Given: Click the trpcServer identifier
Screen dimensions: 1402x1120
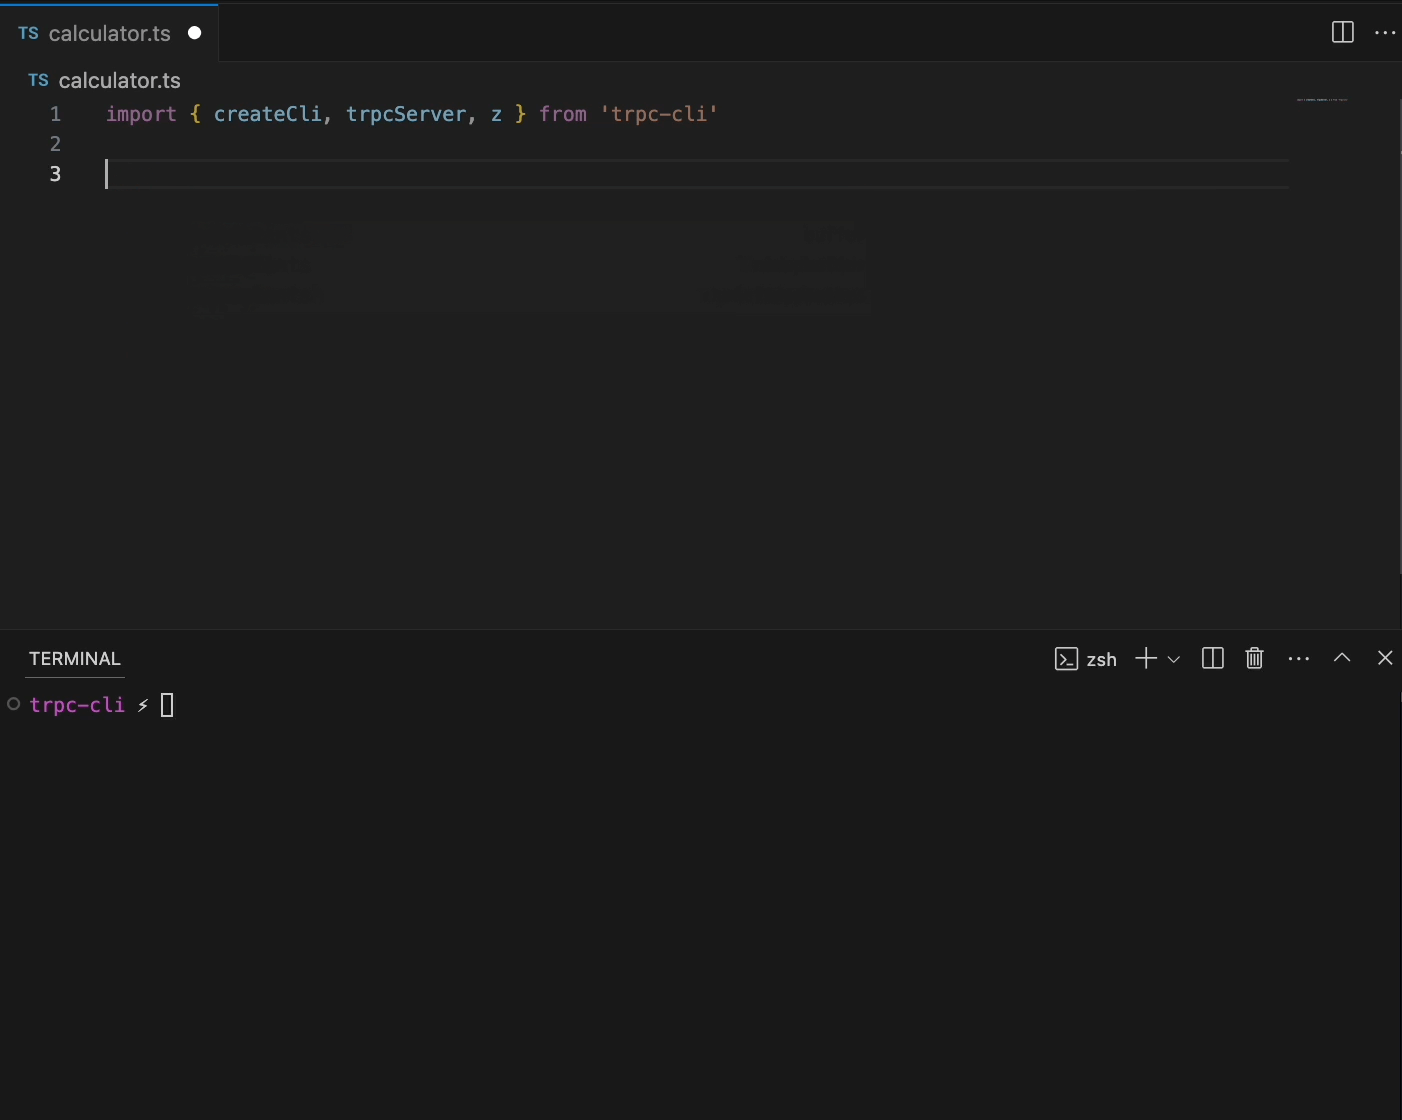Looking at the screenshot, I should (x=405, y=114).
